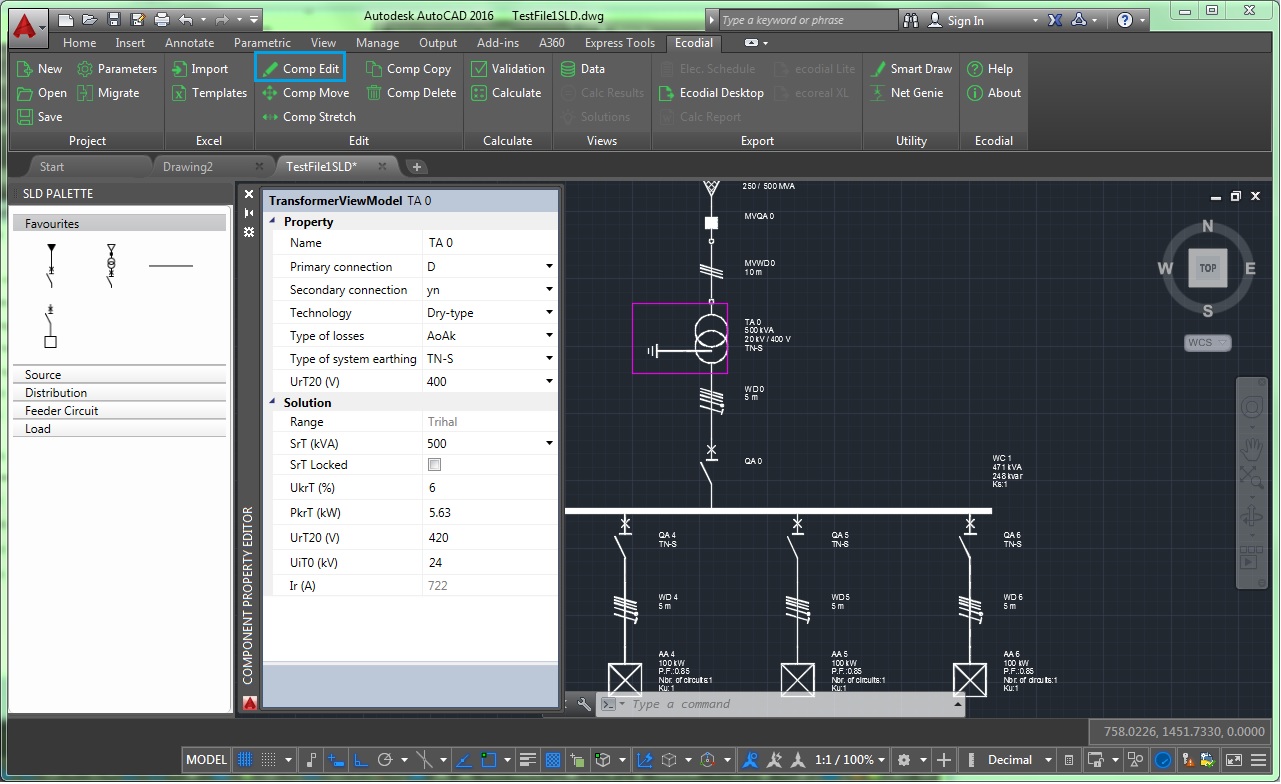Click Sign In in the title bar
The image size is (1281, 784).
click(x=957, y=20)
